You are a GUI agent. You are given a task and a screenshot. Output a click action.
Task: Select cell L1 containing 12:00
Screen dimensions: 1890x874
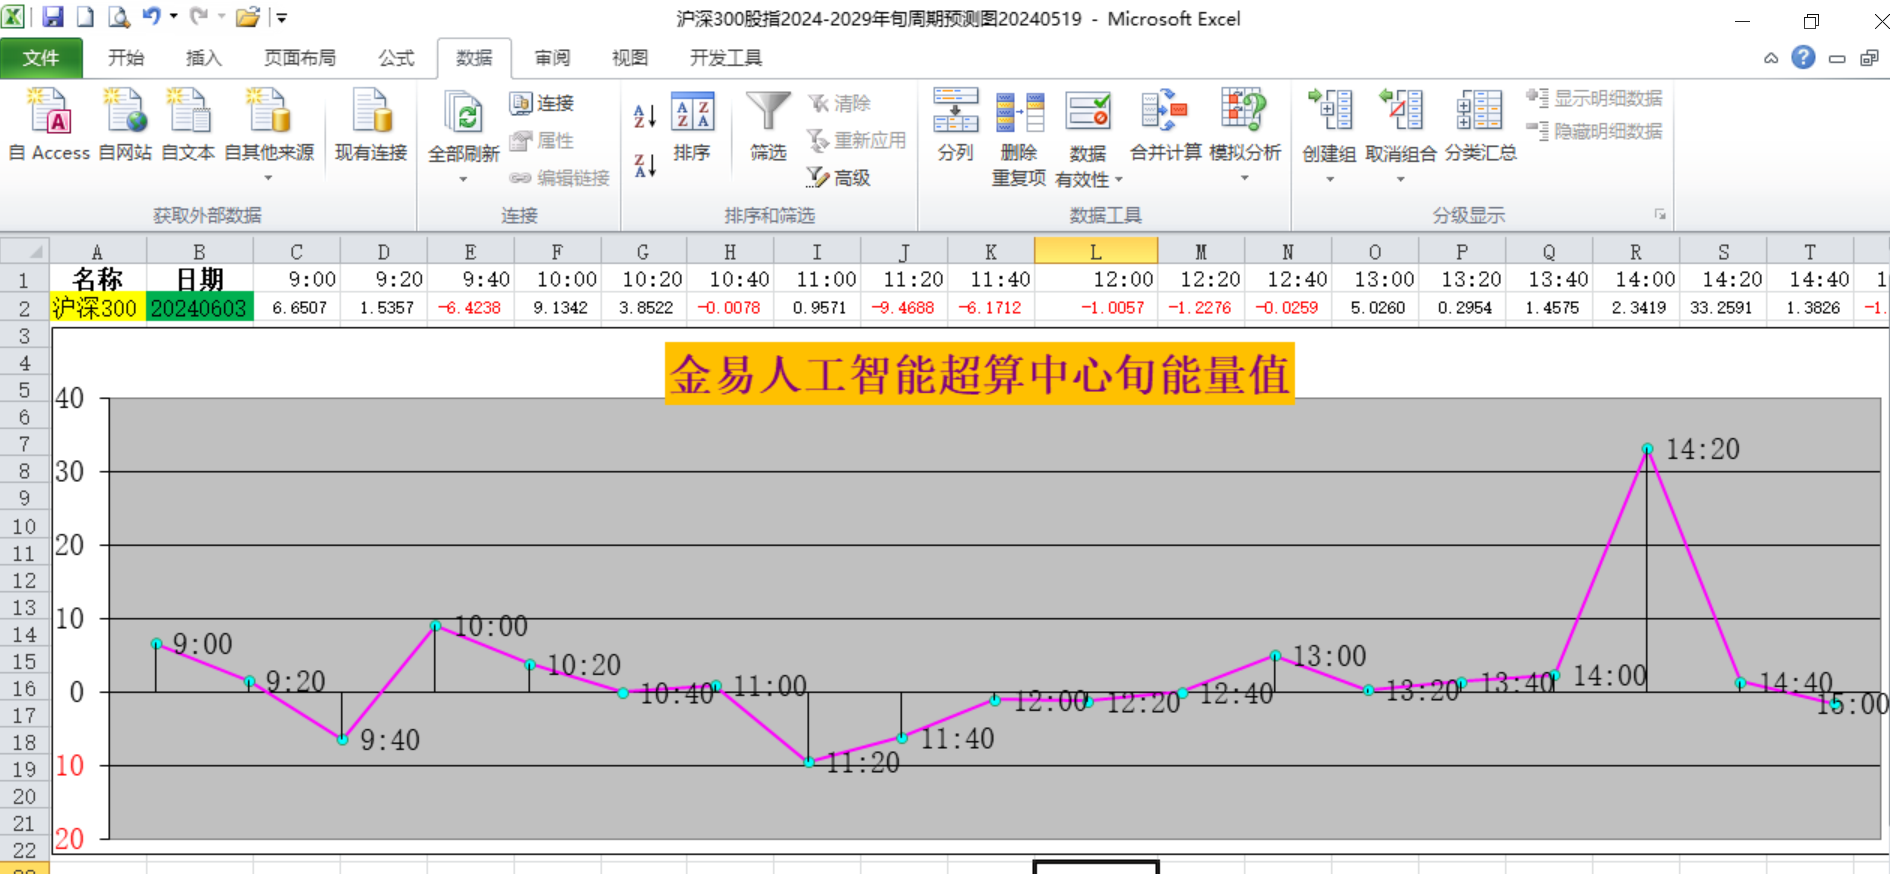(1096, 279)
